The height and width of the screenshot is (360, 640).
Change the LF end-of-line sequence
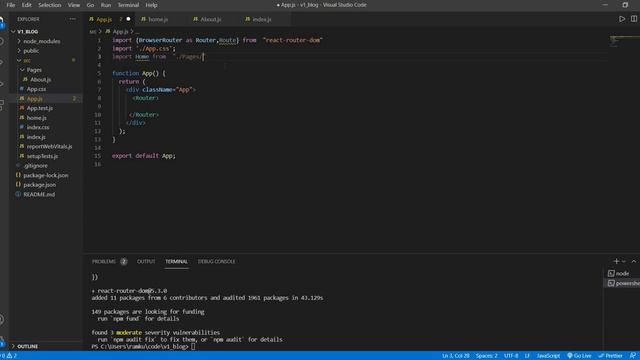pos(527,356)
